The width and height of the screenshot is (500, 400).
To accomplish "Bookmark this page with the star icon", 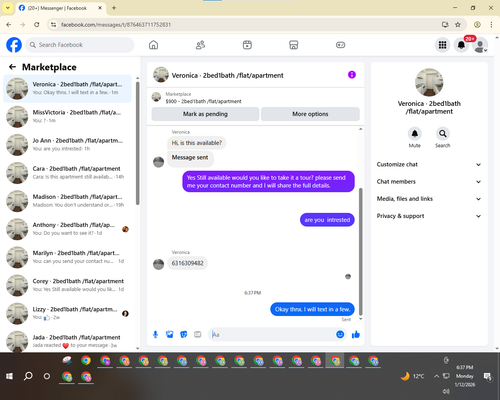I will tap(458, 24).
